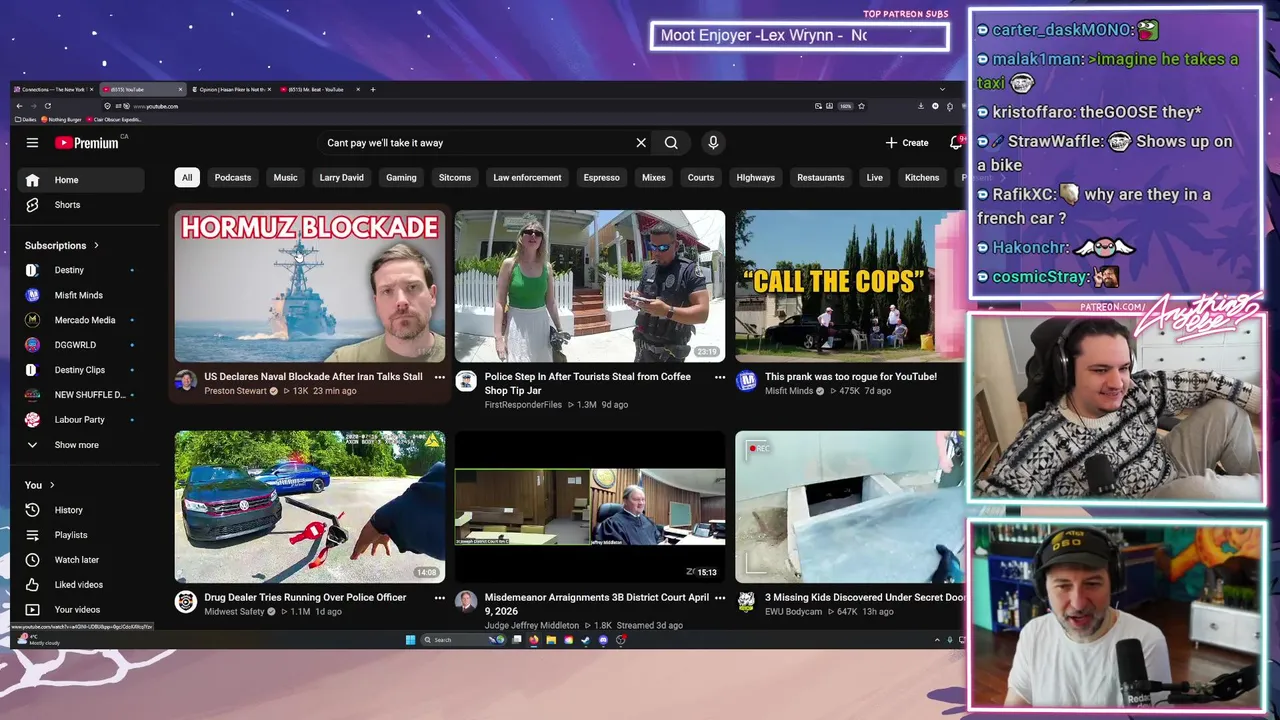Open Judge Jeffrey Middleton channel avatar

tap(466, 601)
